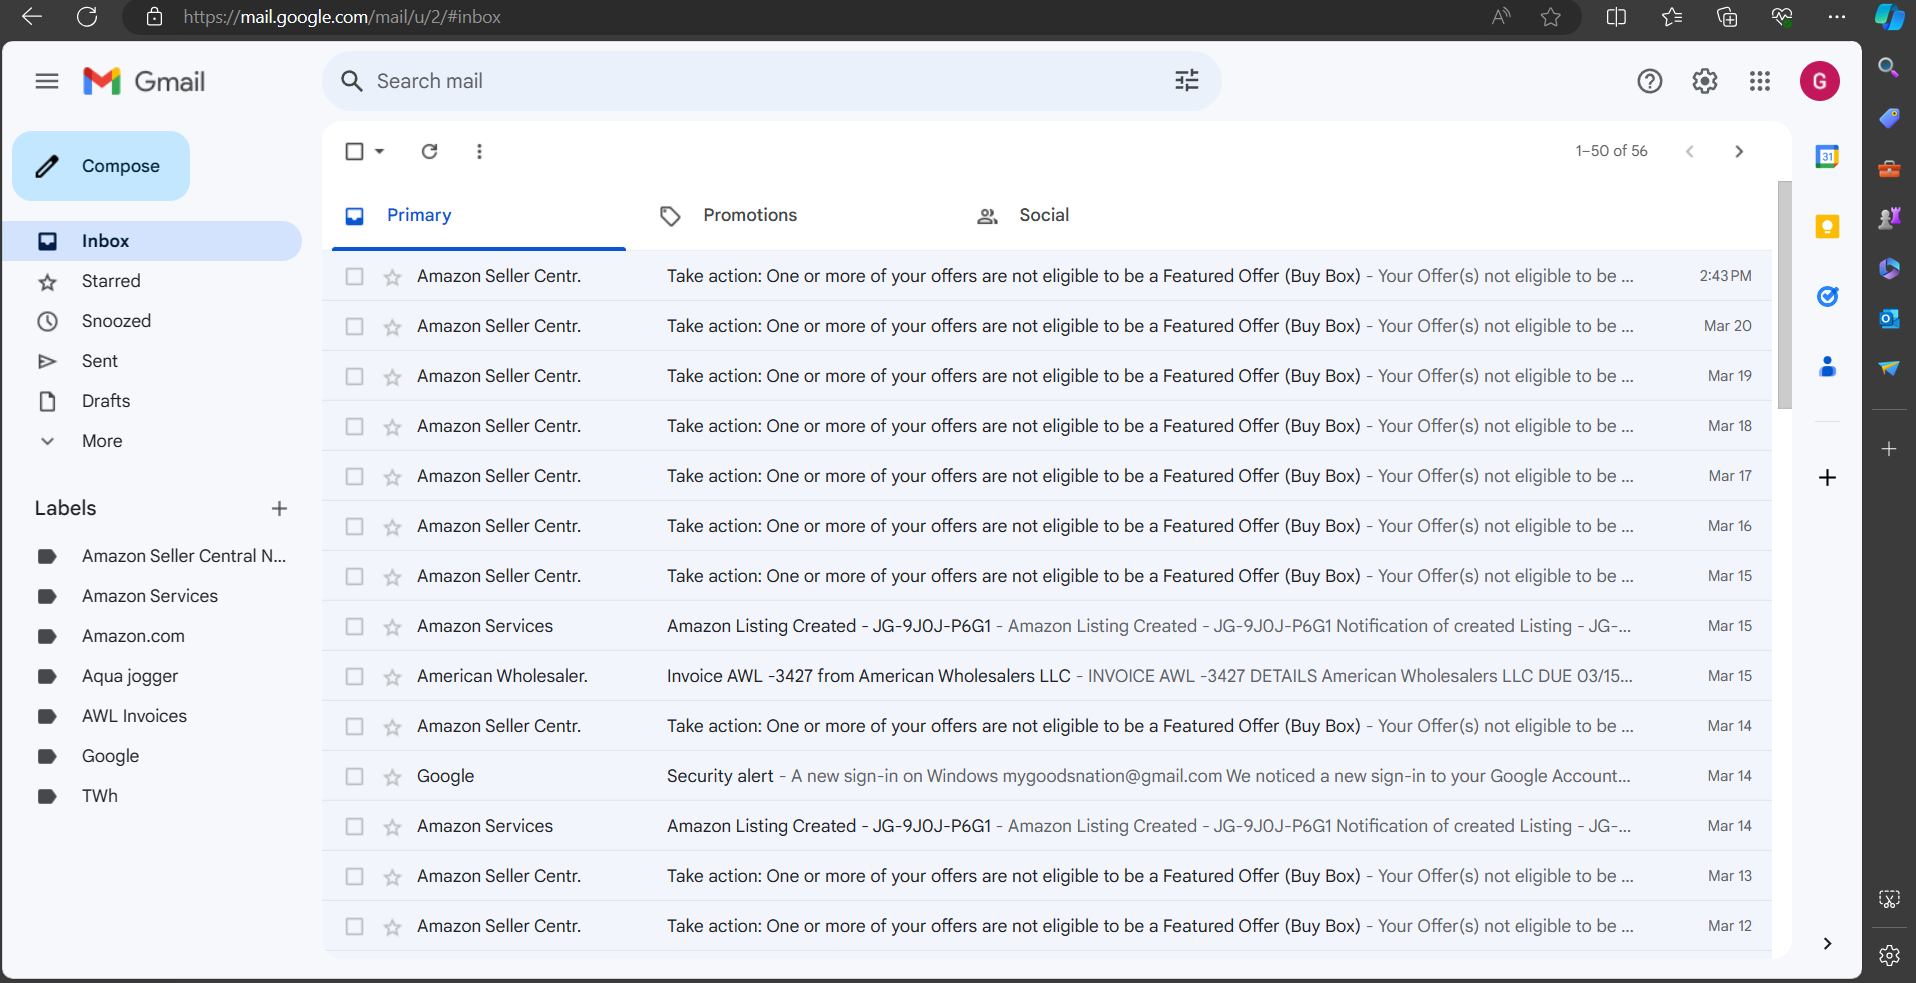Viewport: 1916px width, 983px height.
Task: Star the Google Security alert email
Action: pos(392,777)
